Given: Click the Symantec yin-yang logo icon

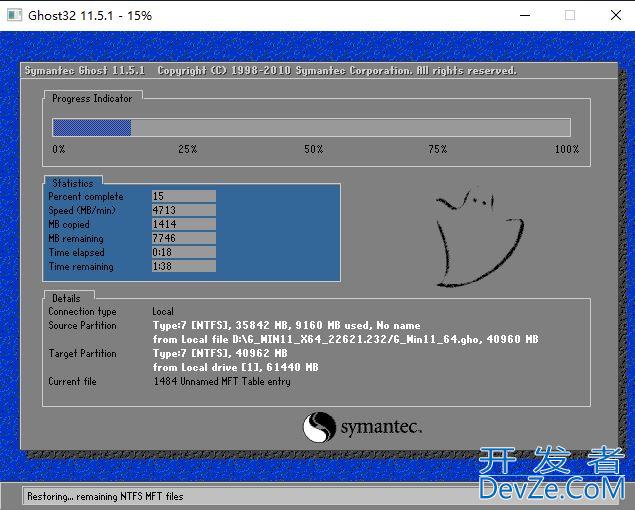Looking at the screenshot, I should coord(320,427).
